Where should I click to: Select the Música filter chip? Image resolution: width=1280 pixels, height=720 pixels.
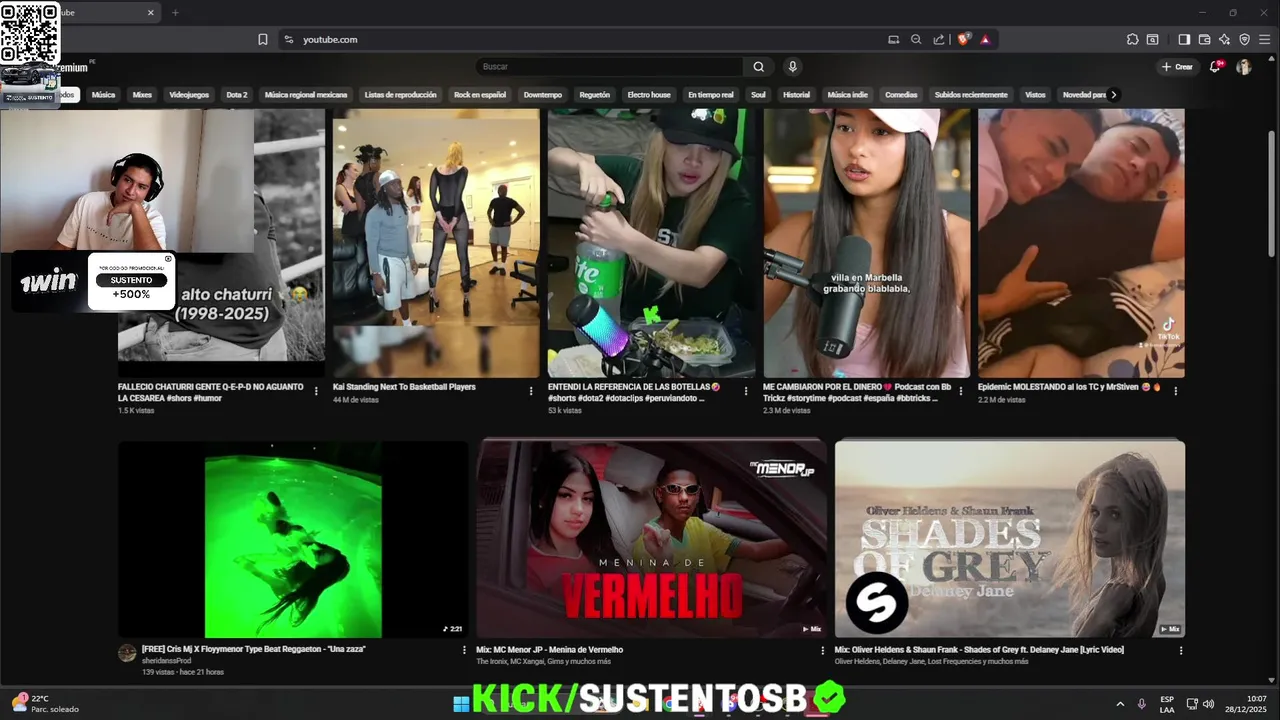click(103, 95)
